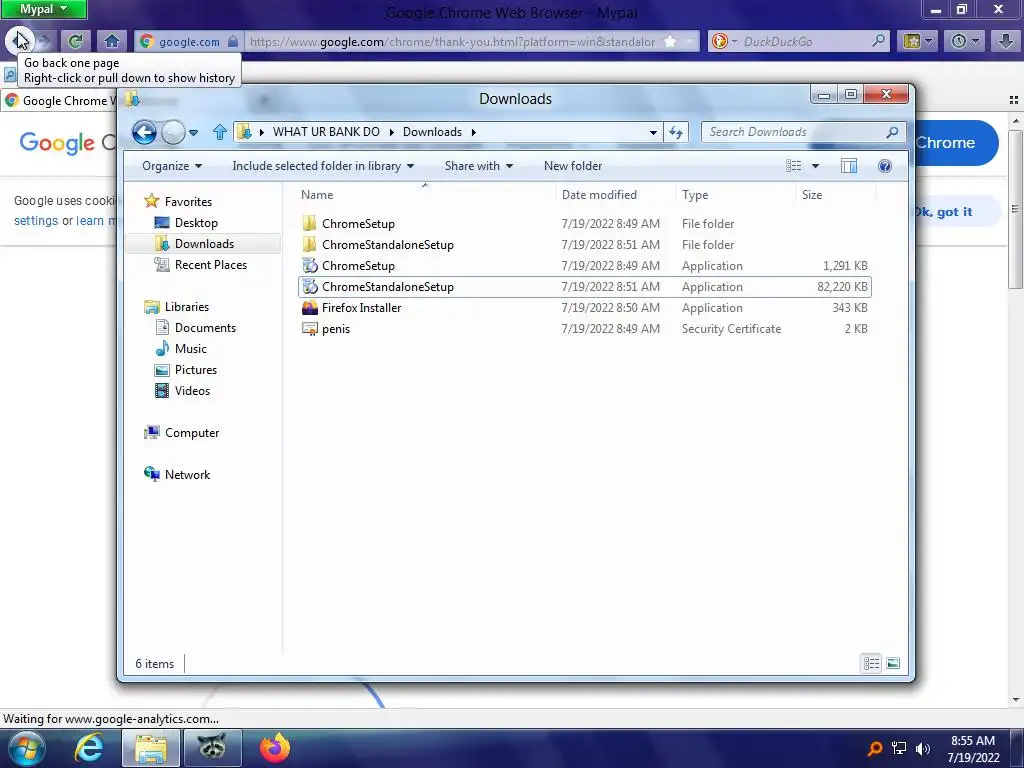1024x768 pixels.
Task: Reload the page in Mypal browser
Action: tap(75, 42)
